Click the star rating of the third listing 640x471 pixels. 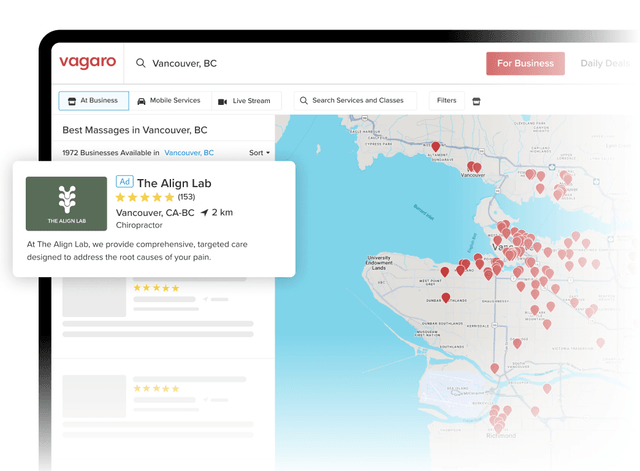coord(156,389)
